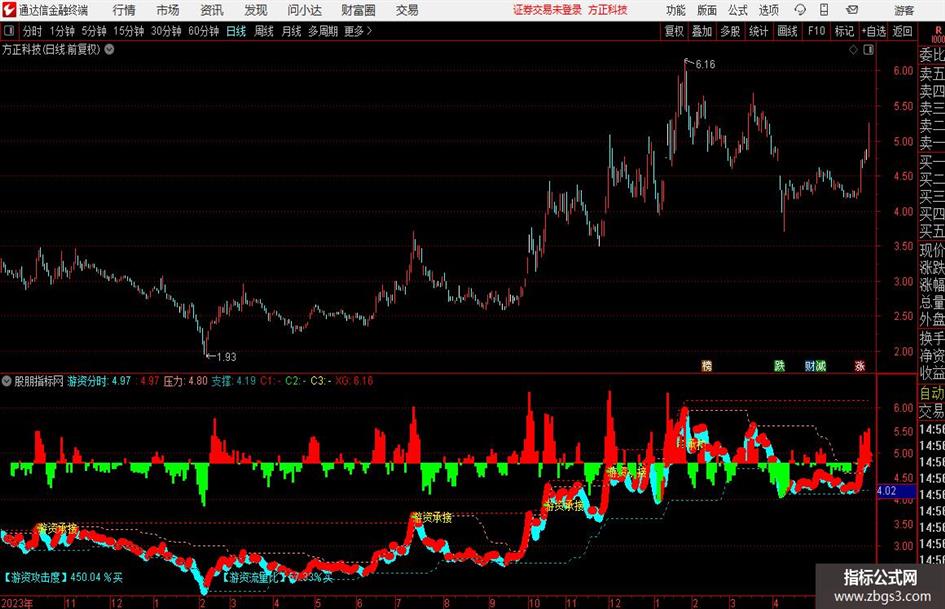This screenshot has height=609, width=945.
Task: Click the XG: 6.16 indicator value
Action: point(354,381)
